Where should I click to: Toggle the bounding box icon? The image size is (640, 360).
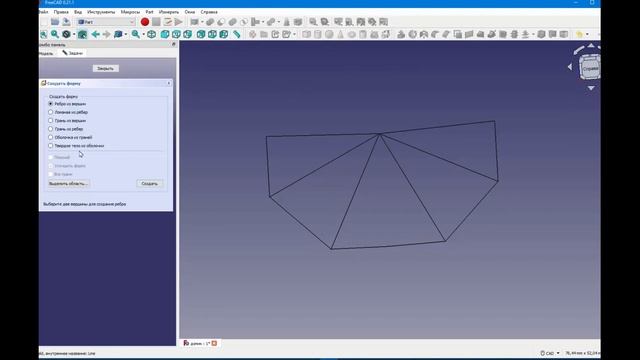click(82, 34)
